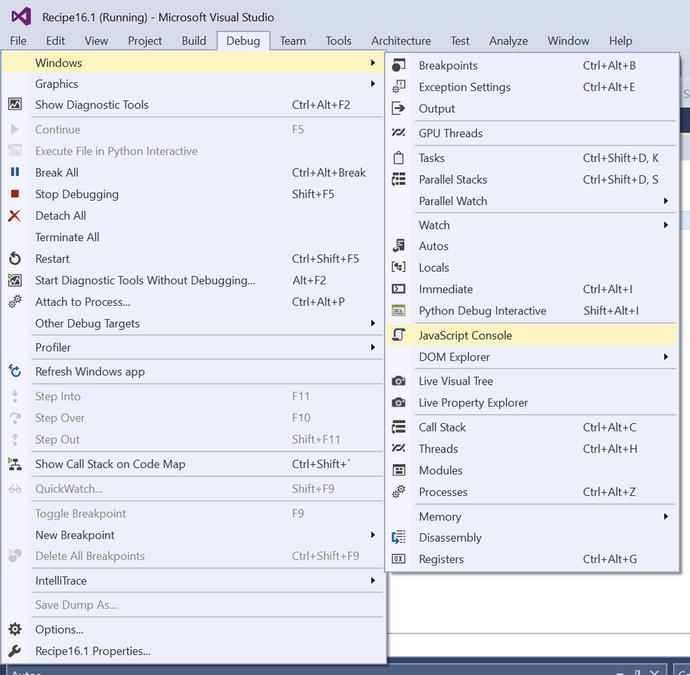Click the Live Visual Tree camera icon

(399, 381)
